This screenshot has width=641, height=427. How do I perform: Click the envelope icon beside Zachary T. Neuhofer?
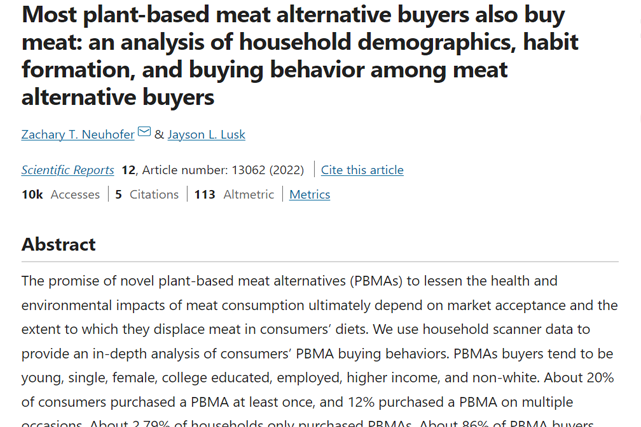pyautogui.click(x=144, y=132)
